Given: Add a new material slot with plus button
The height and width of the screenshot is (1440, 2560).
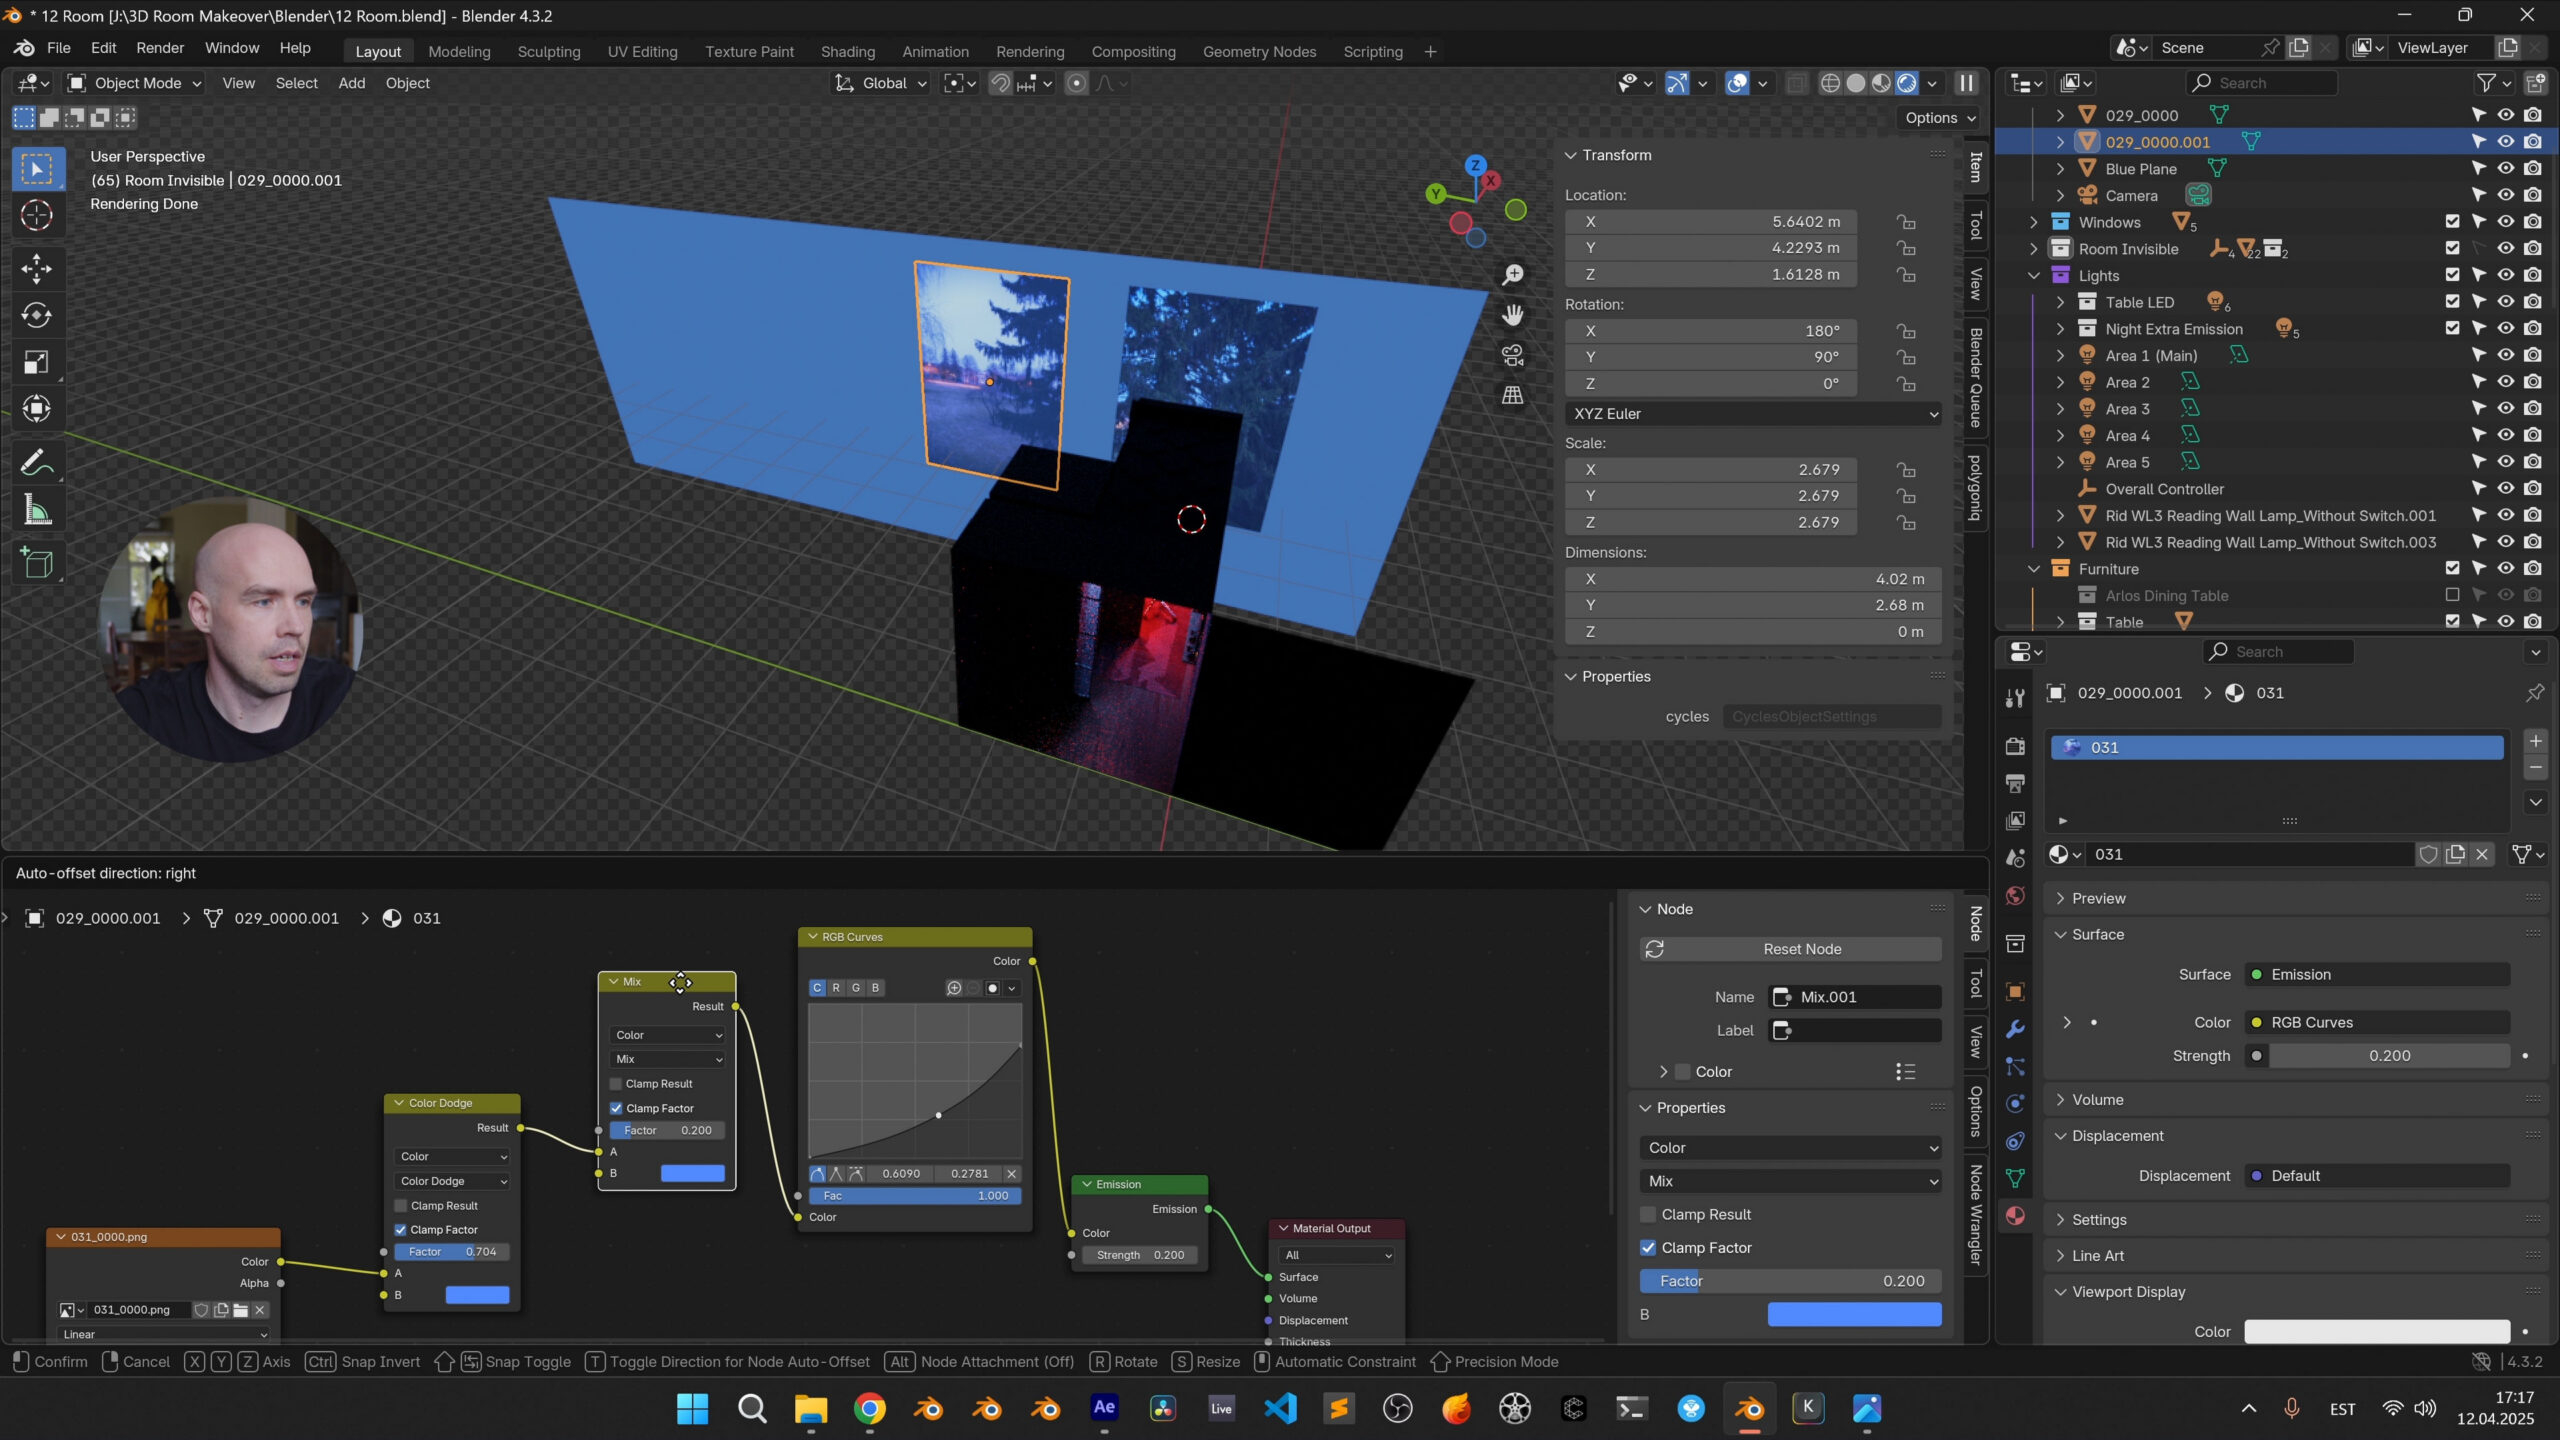Looking at the screenshot, I should (x=2535, y=741).
